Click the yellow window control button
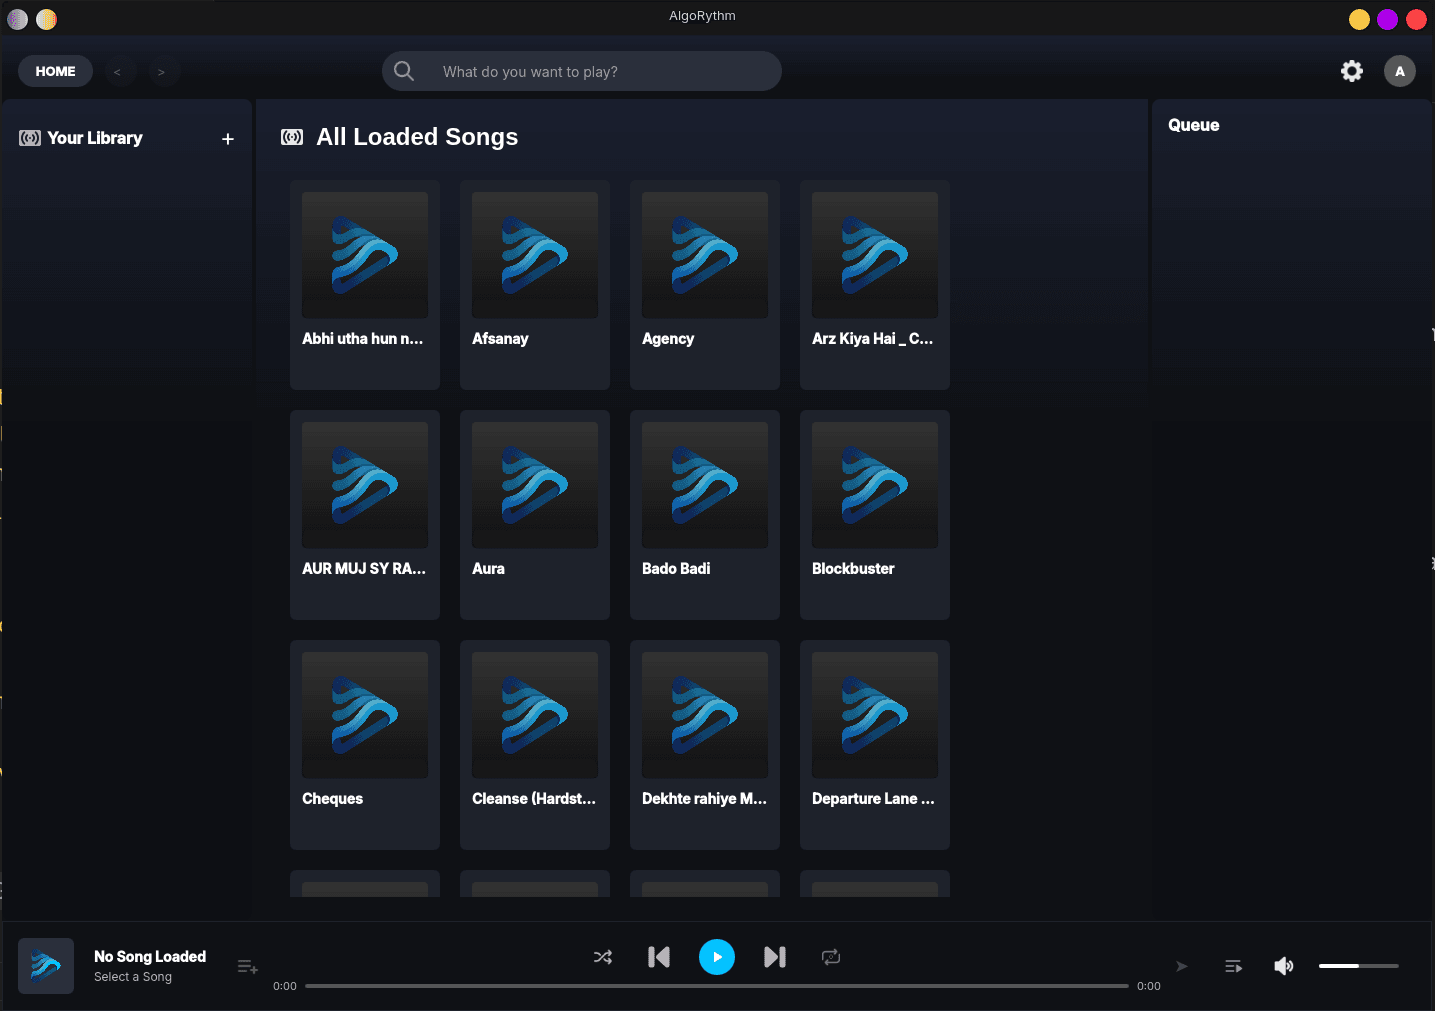This screenshot has height=1011, width=1435. pos(1359,19)
